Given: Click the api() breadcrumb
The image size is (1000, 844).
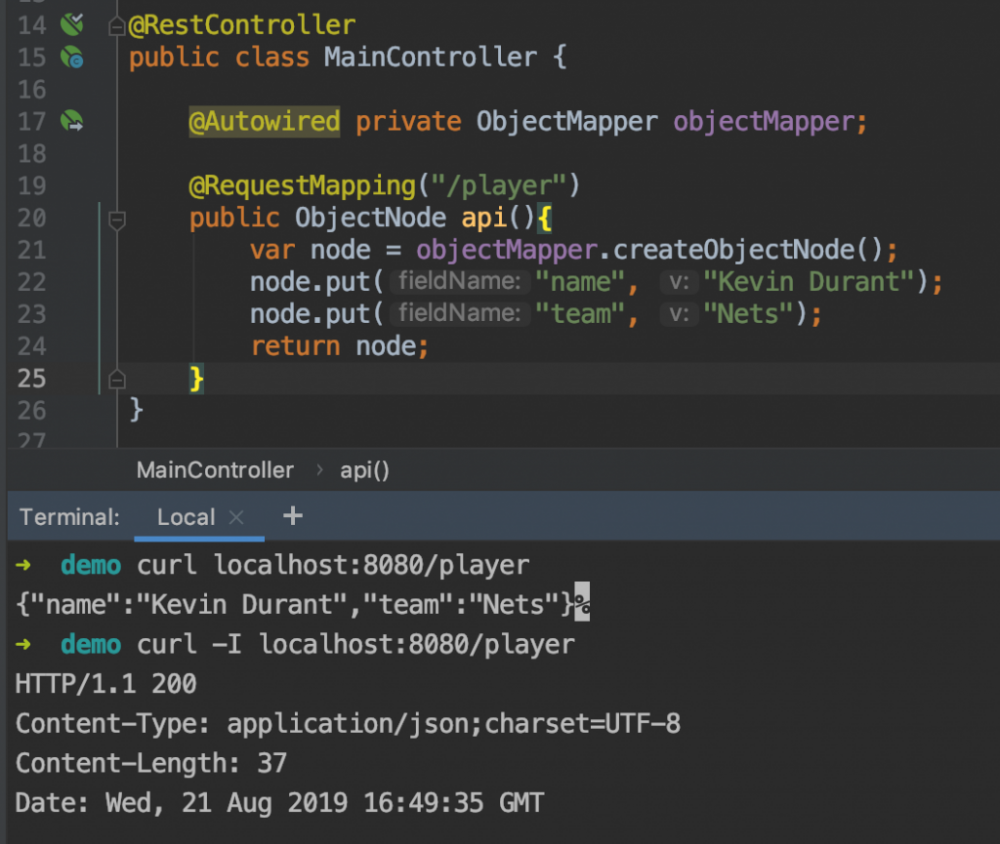Looking at the screenshot, I should 364,470.
